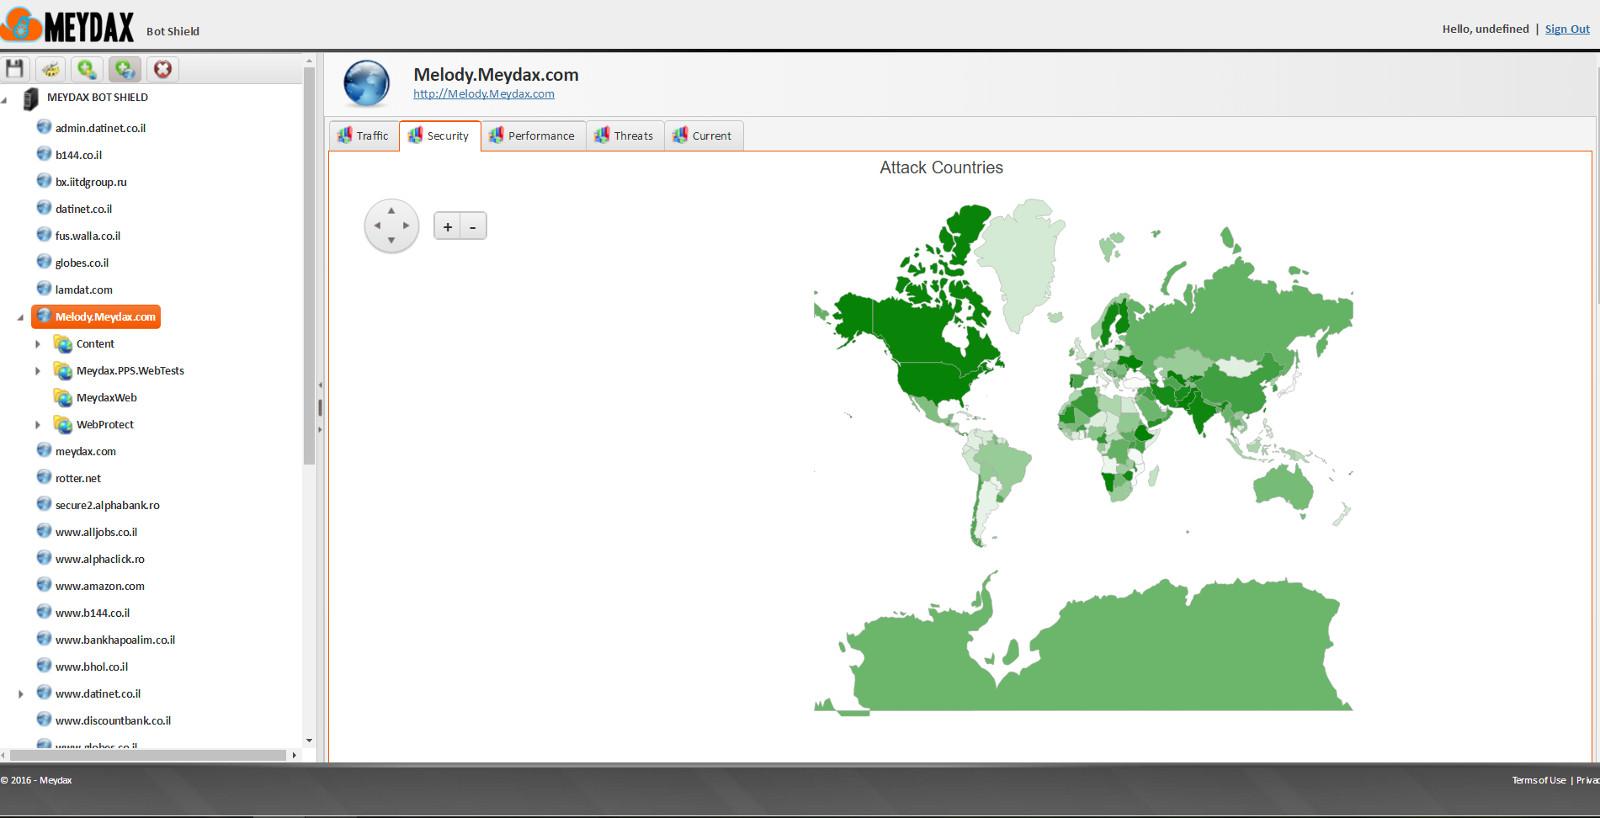This screenshot has width=1600, height=818.
Task: Click the globe icon beside bx.iitdgroup.ru
Action: click(44, 181)
